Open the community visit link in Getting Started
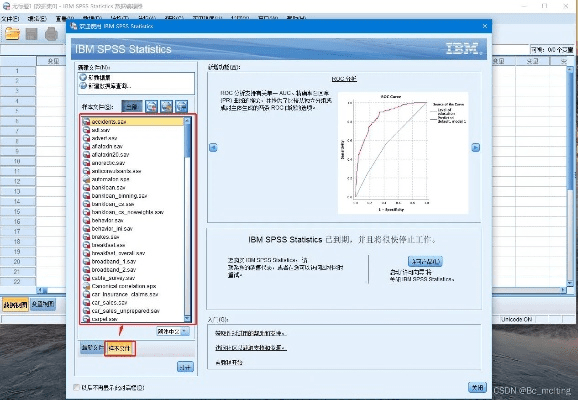 tap(251, 348)
